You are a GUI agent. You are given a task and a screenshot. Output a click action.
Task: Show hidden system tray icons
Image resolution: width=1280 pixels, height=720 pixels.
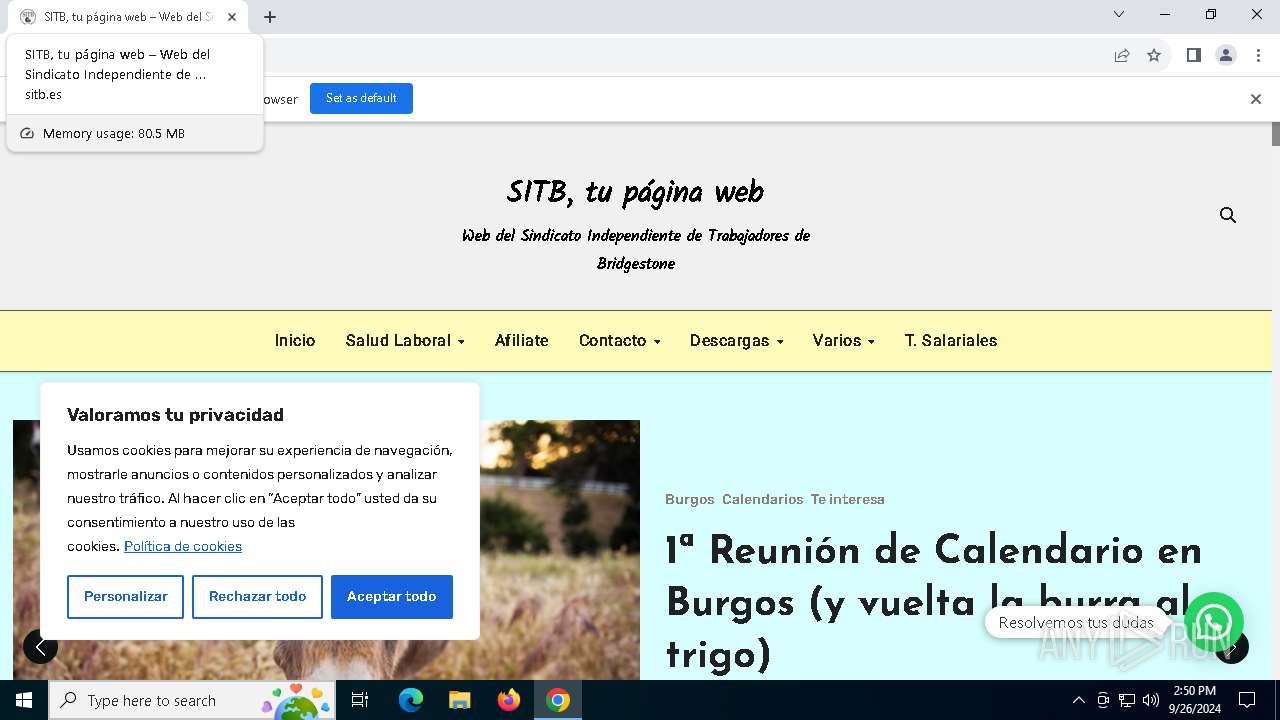click(x=1078, y=700)
